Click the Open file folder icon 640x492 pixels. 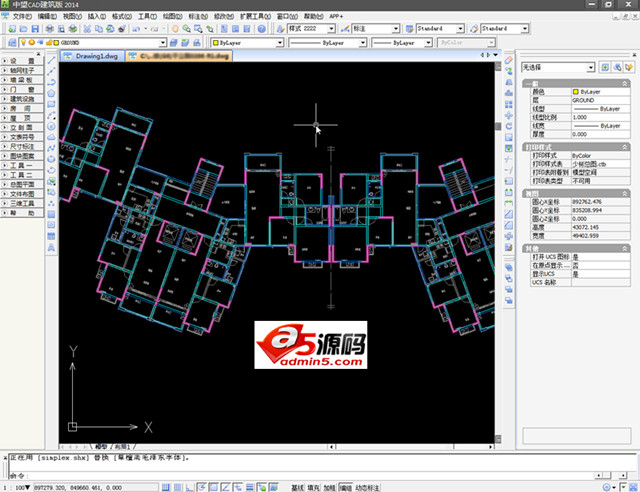[23, 29]
